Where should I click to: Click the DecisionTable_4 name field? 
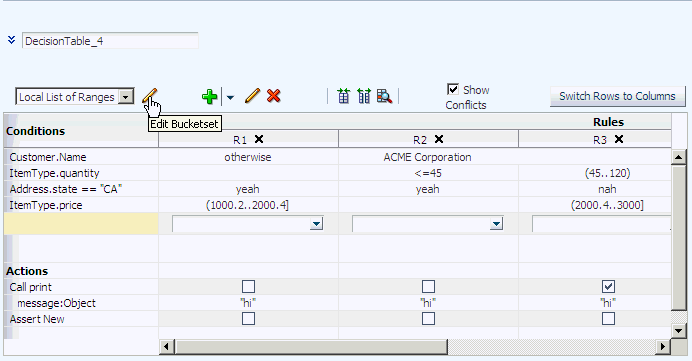tap(110, 41)
